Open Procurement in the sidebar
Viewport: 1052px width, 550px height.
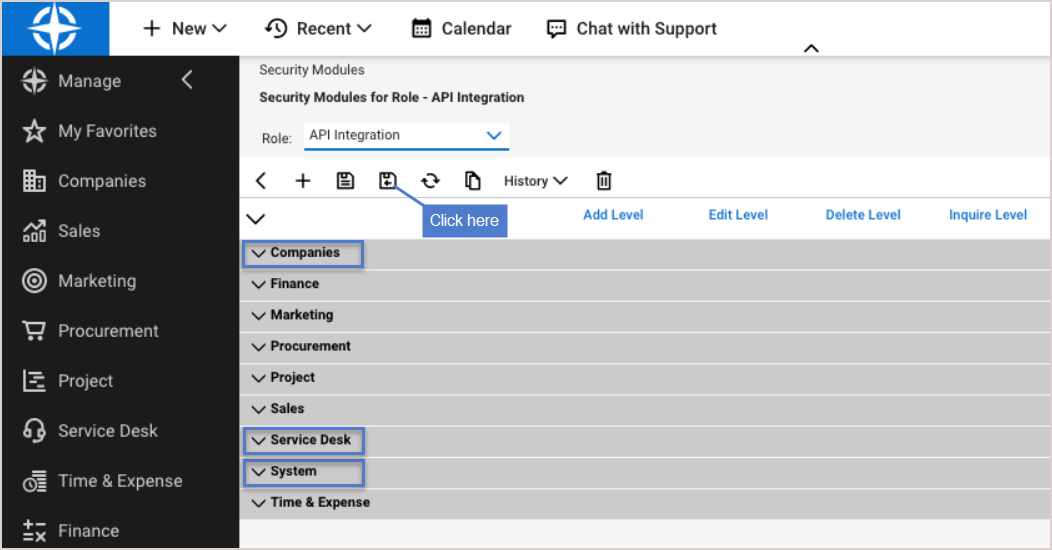(90, 331)
